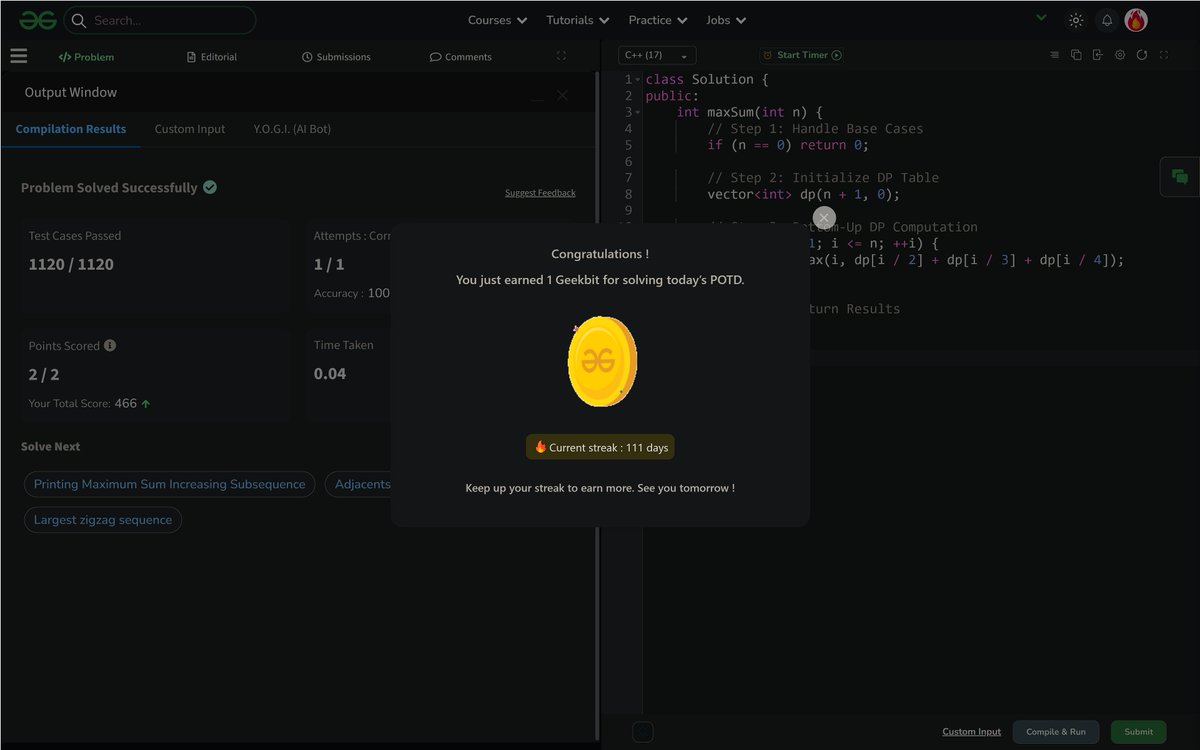Click the green chevron near theme toggle
Viewport: 1200px width, 750px height.
tap(1041, 17)
